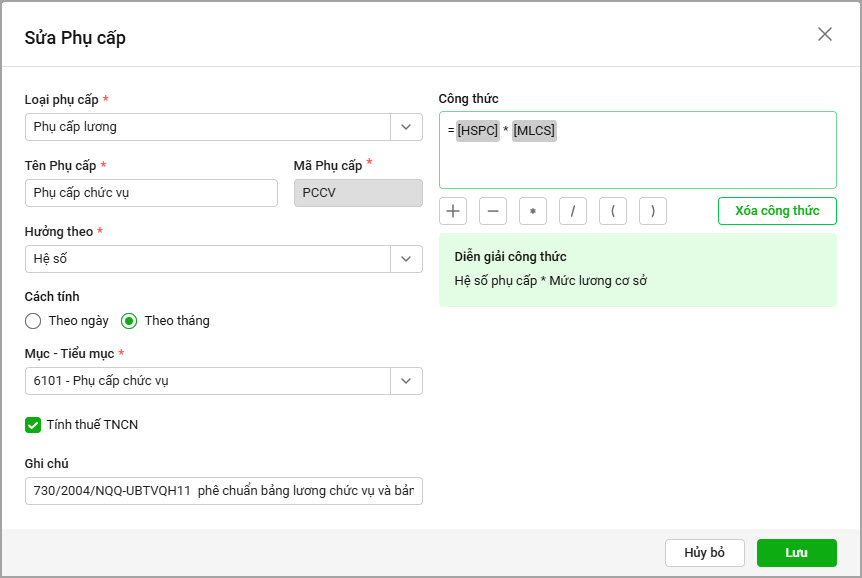
Task: Expand the Mục - Tiểu mục dropdown
Action: tap(406, 381)
